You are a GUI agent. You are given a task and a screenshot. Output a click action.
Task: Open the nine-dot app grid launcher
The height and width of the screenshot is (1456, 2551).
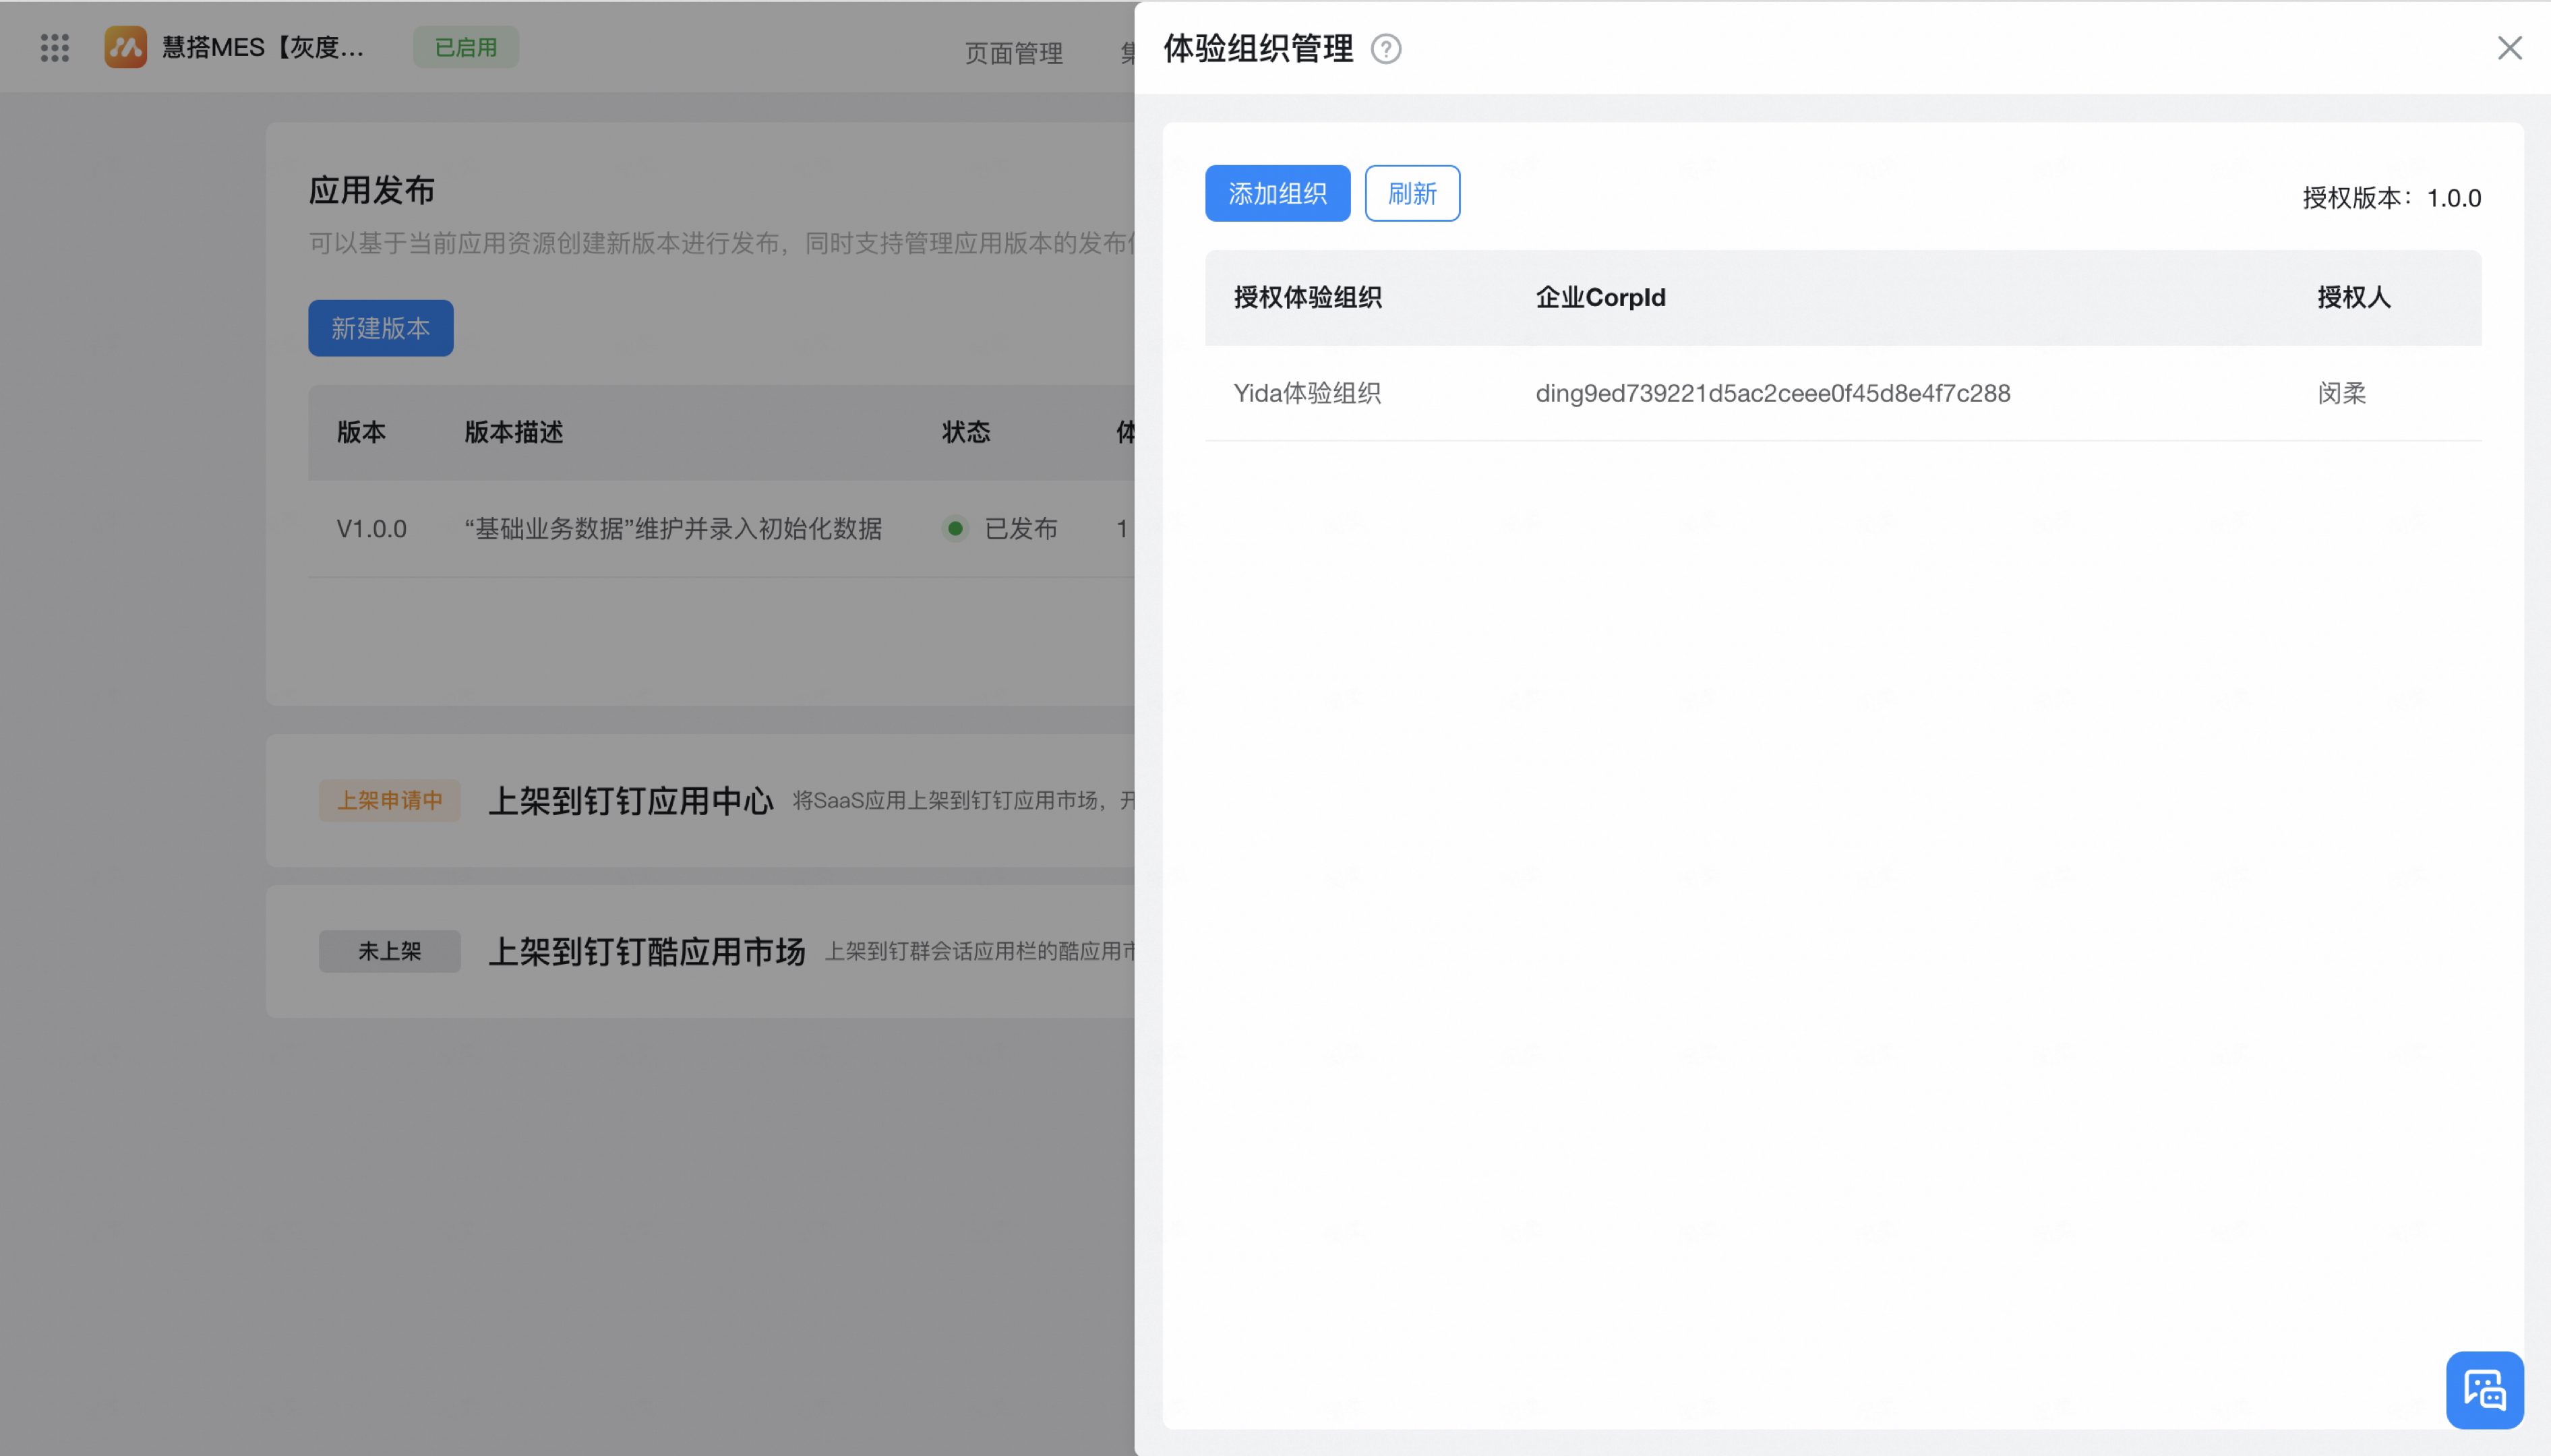pos(55,47)
